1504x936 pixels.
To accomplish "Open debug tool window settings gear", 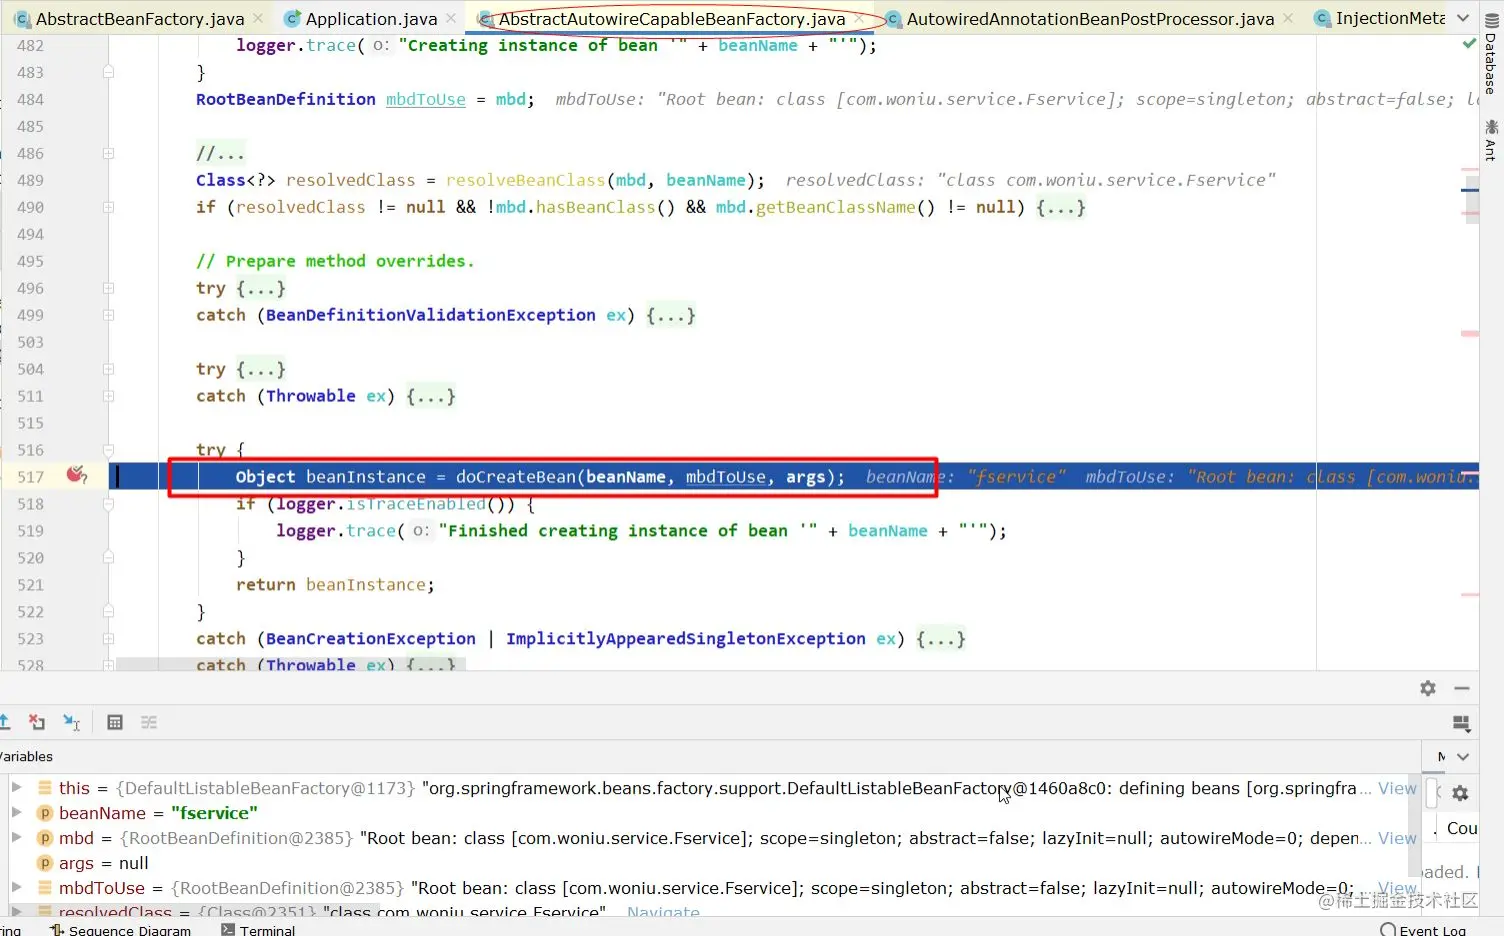I will (x=1428, y=688).
